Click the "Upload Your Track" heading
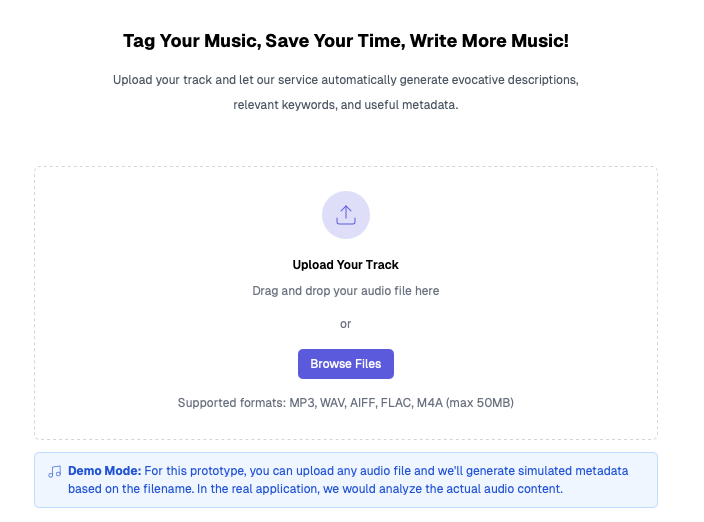The image size is (704, 522). (346, 265)
